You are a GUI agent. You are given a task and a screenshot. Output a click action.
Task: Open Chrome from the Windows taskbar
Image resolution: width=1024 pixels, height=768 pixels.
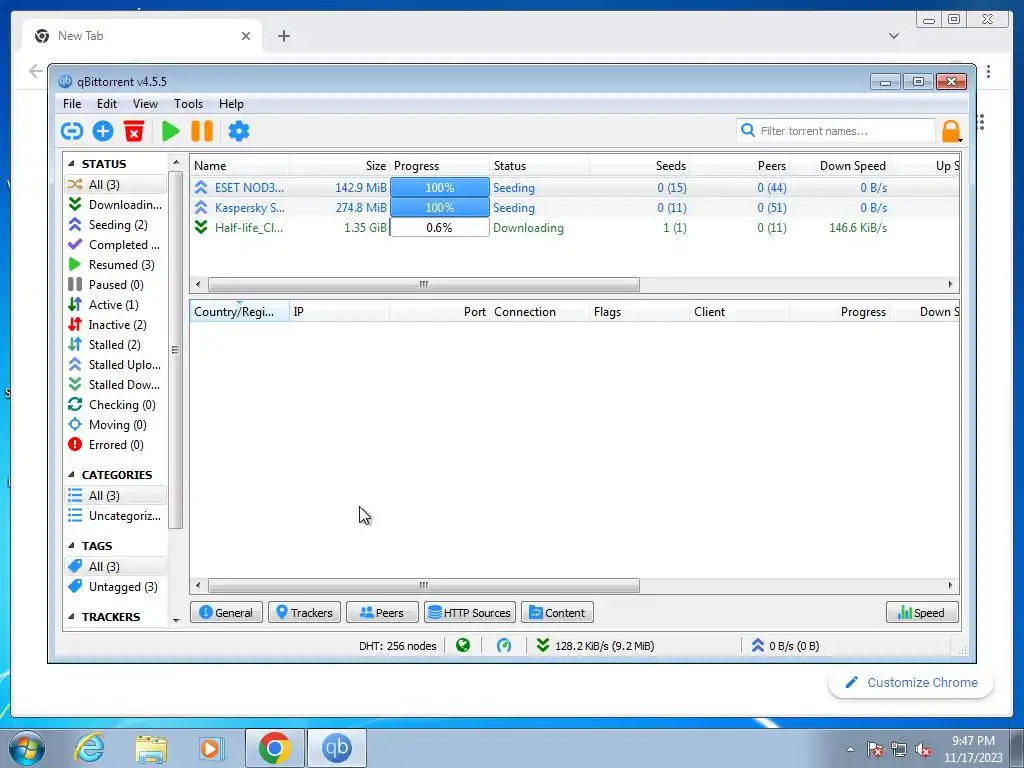click(x=274, y=748)
